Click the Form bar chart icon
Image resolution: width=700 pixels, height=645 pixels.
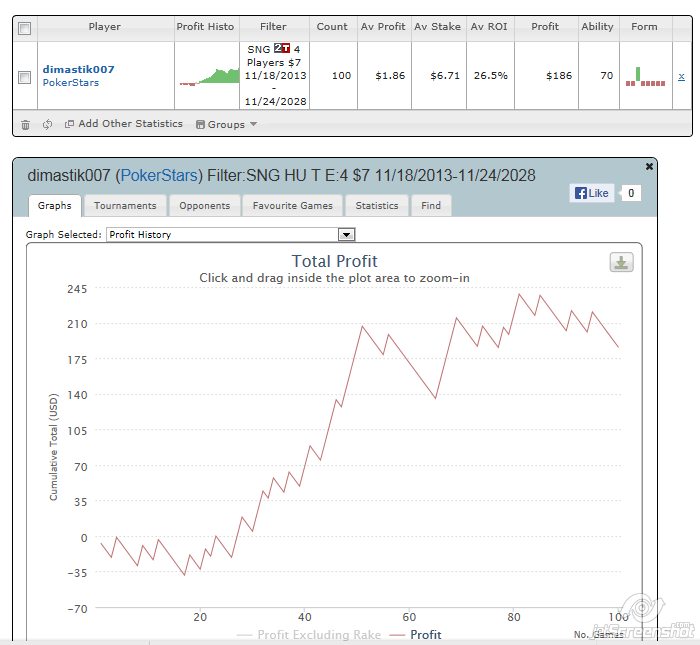645,76
